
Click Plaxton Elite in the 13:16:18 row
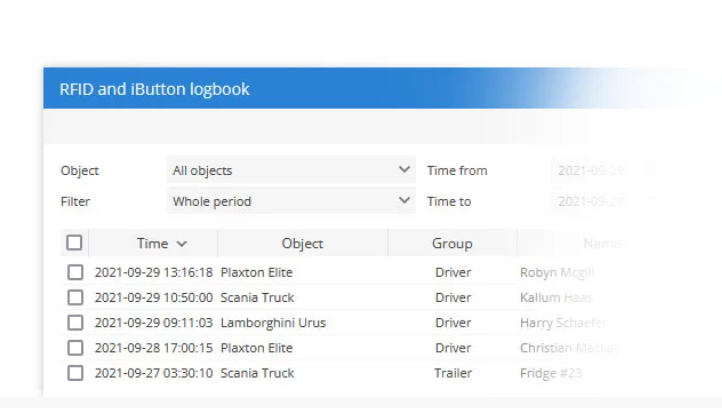pos(256,272)
